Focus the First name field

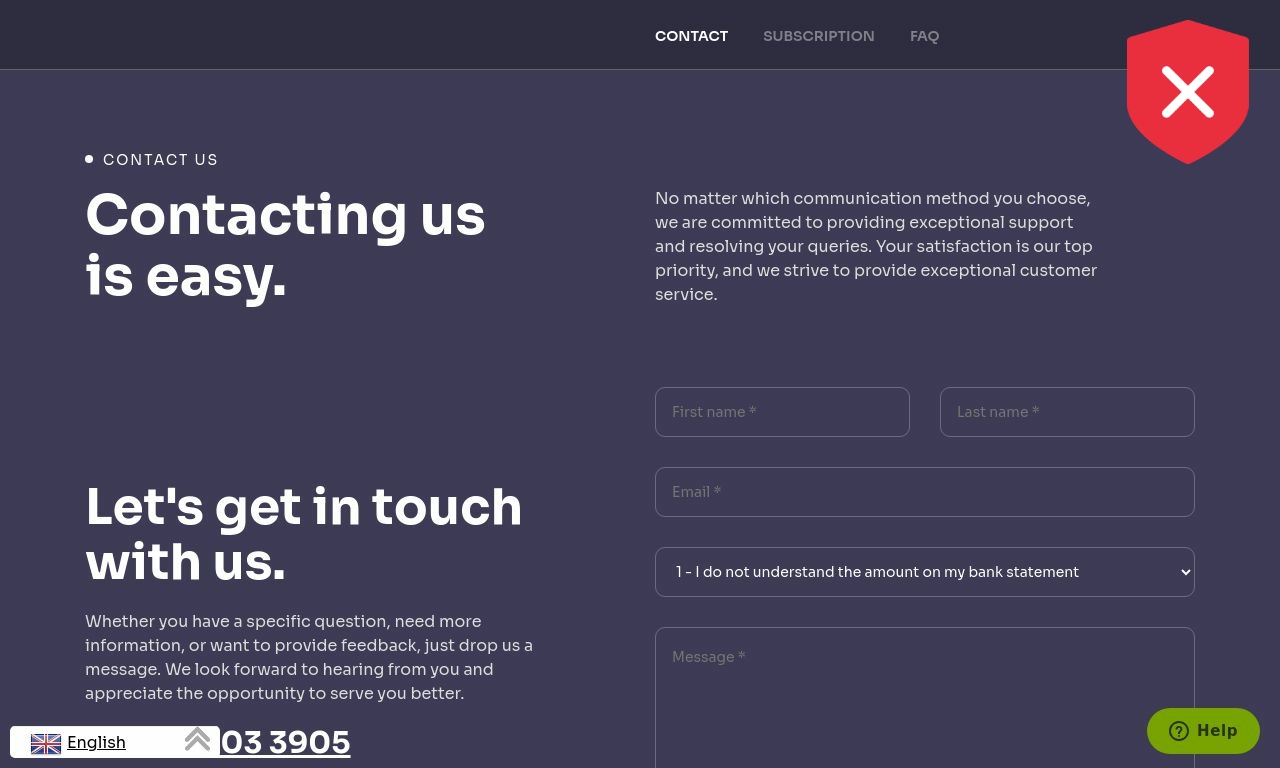[782, 412]
